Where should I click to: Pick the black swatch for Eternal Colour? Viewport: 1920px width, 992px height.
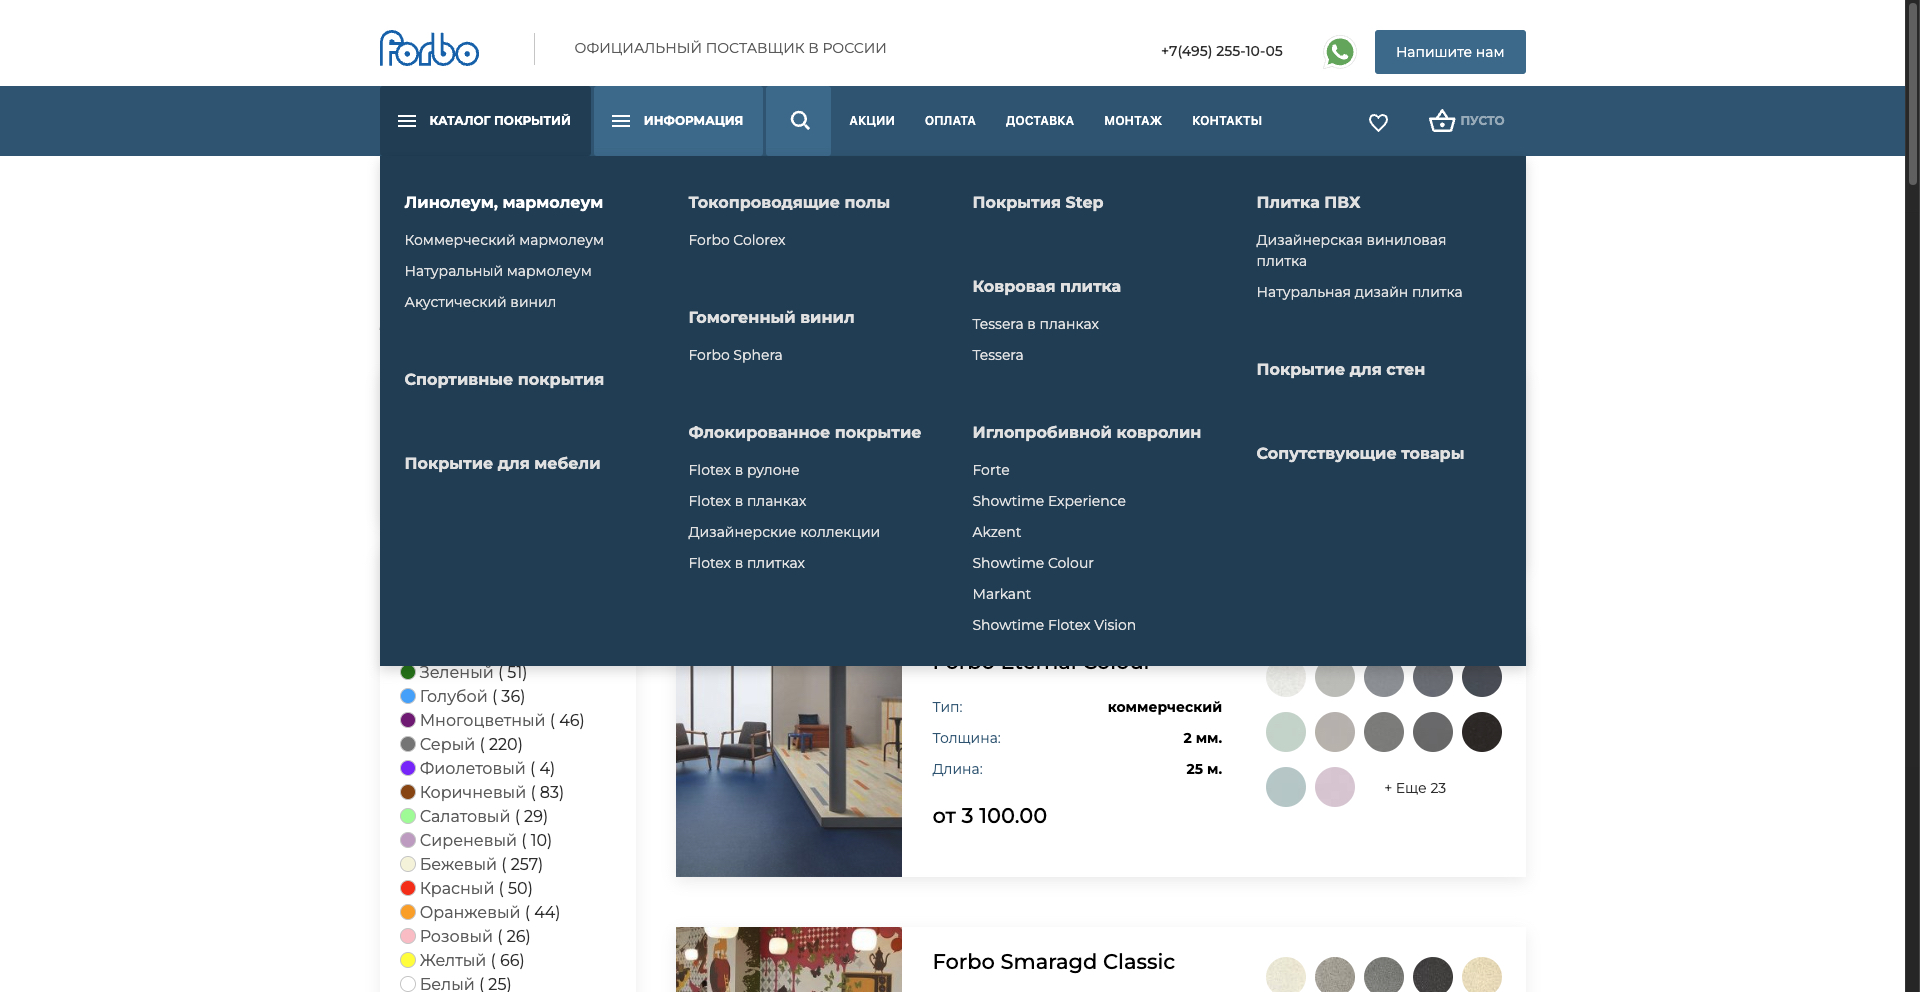(1482, 732)
